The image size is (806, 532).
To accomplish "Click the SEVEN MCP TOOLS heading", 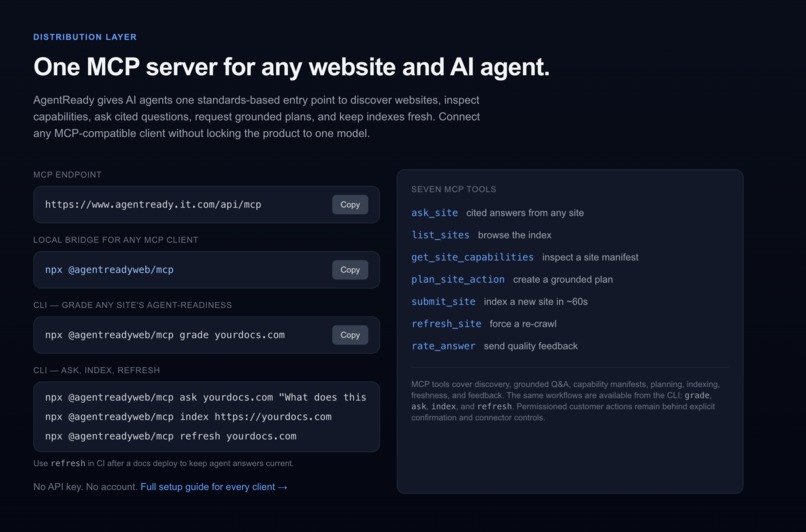I will click(453, 189).
